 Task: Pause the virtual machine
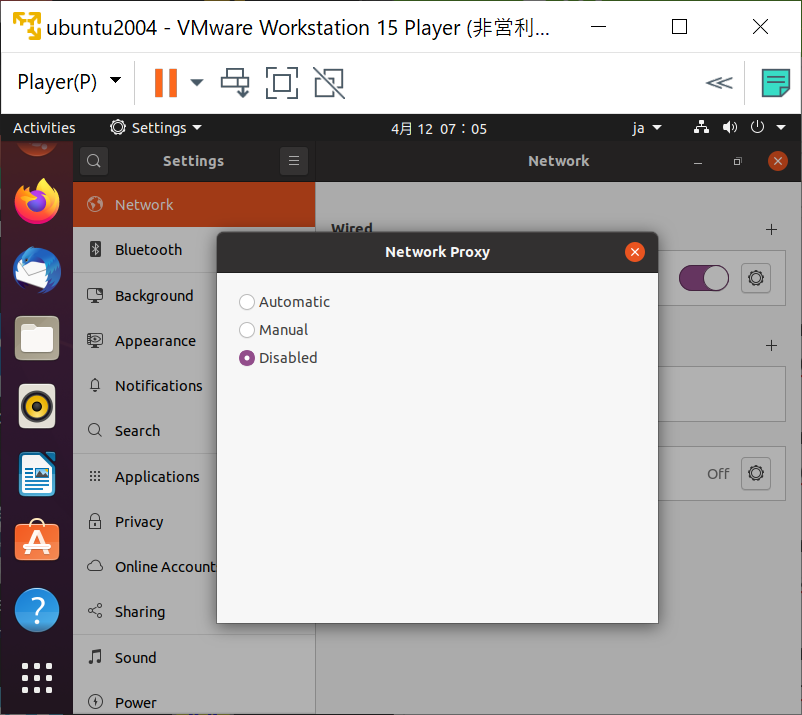click(x=166, y=82)
